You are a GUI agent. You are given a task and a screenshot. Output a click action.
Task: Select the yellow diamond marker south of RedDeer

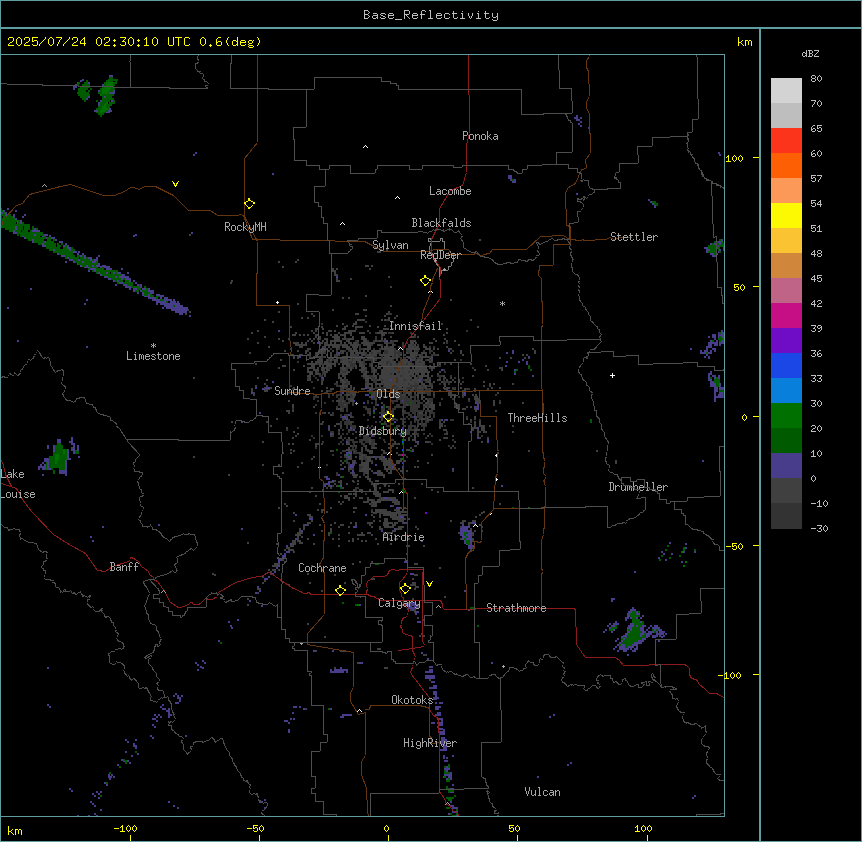pos(425,281)
